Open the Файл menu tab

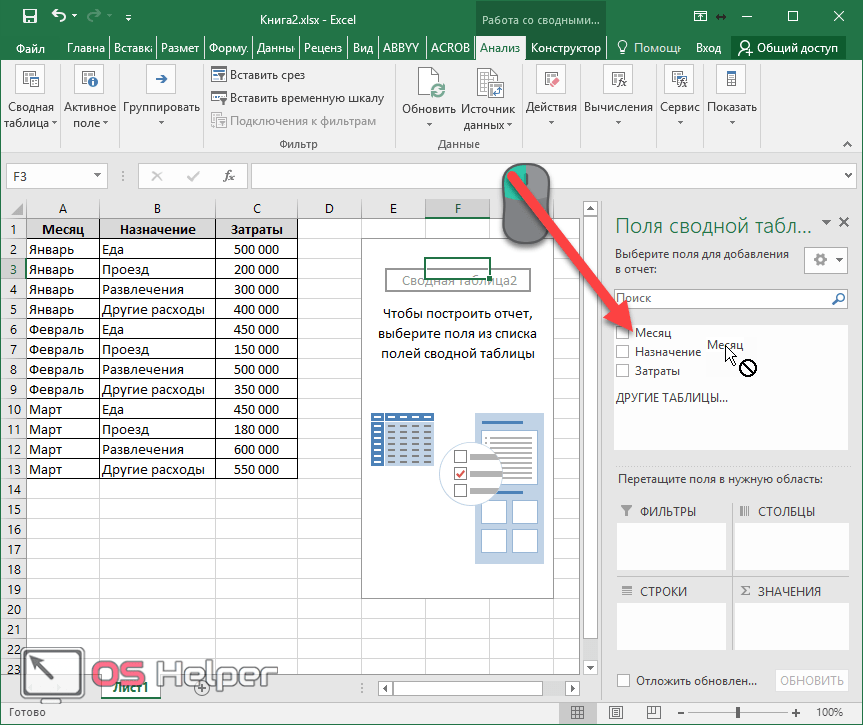(x=31, y=48)
